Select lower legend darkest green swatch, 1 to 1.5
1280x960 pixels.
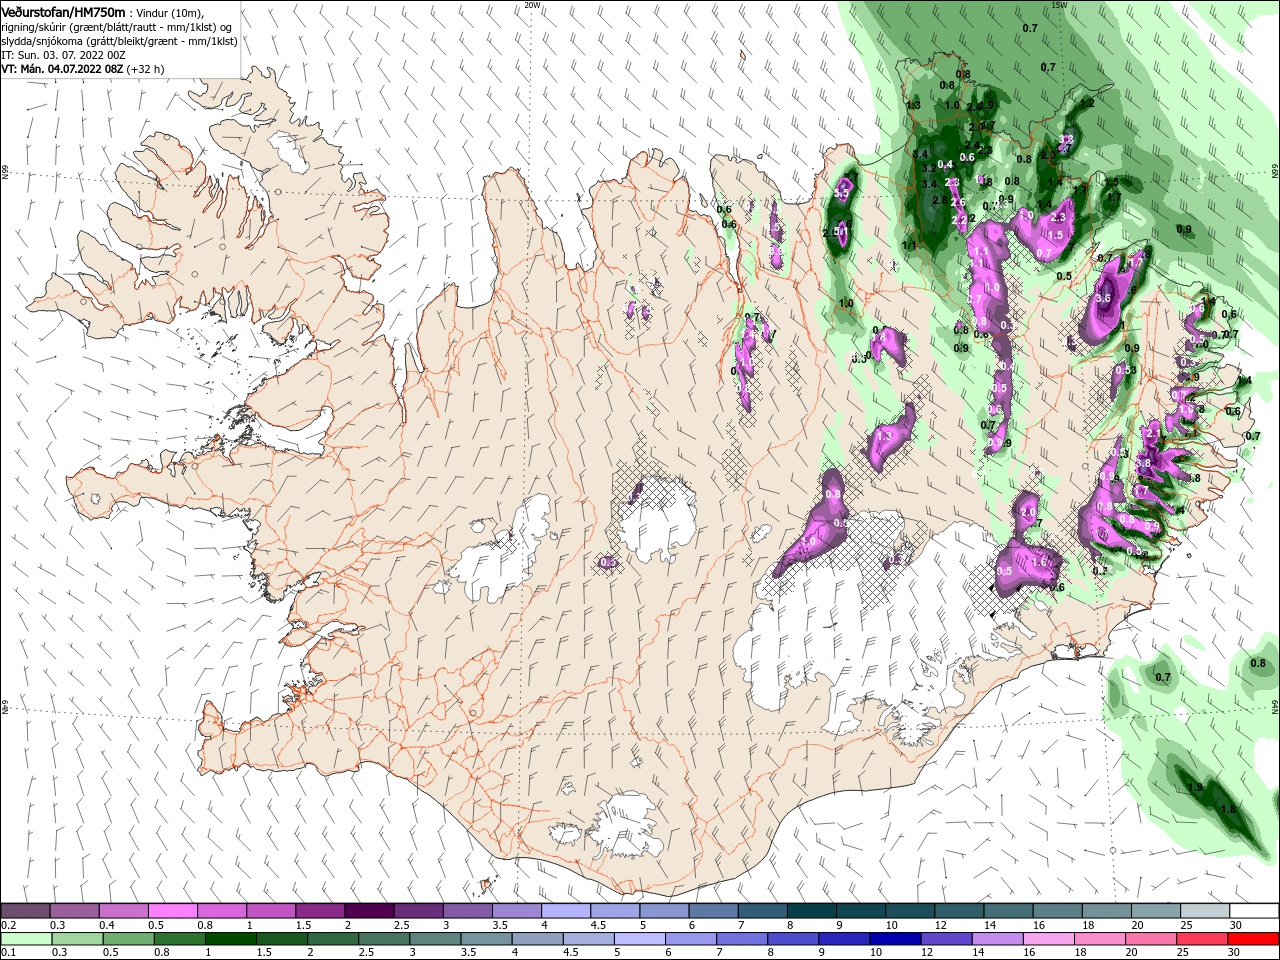click(230, 939)
